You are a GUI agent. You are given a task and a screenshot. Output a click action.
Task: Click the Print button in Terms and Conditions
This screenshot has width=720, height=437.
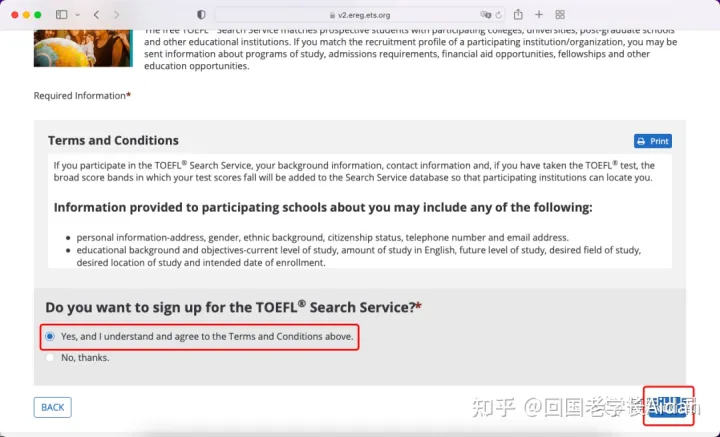pos(652,141)
